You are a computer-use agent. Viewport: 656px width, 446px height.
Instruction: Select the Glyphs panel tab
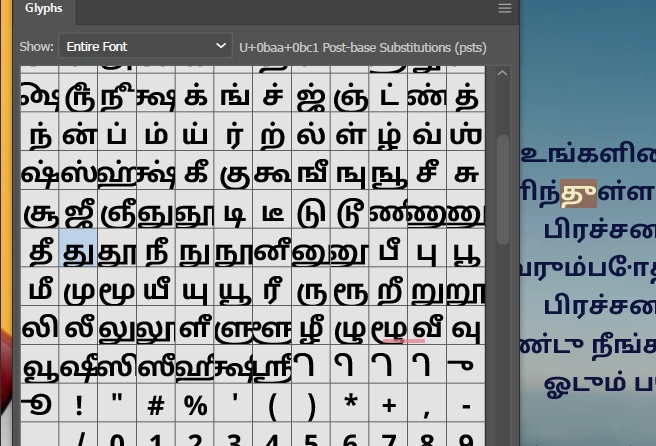tap(44, 8)
